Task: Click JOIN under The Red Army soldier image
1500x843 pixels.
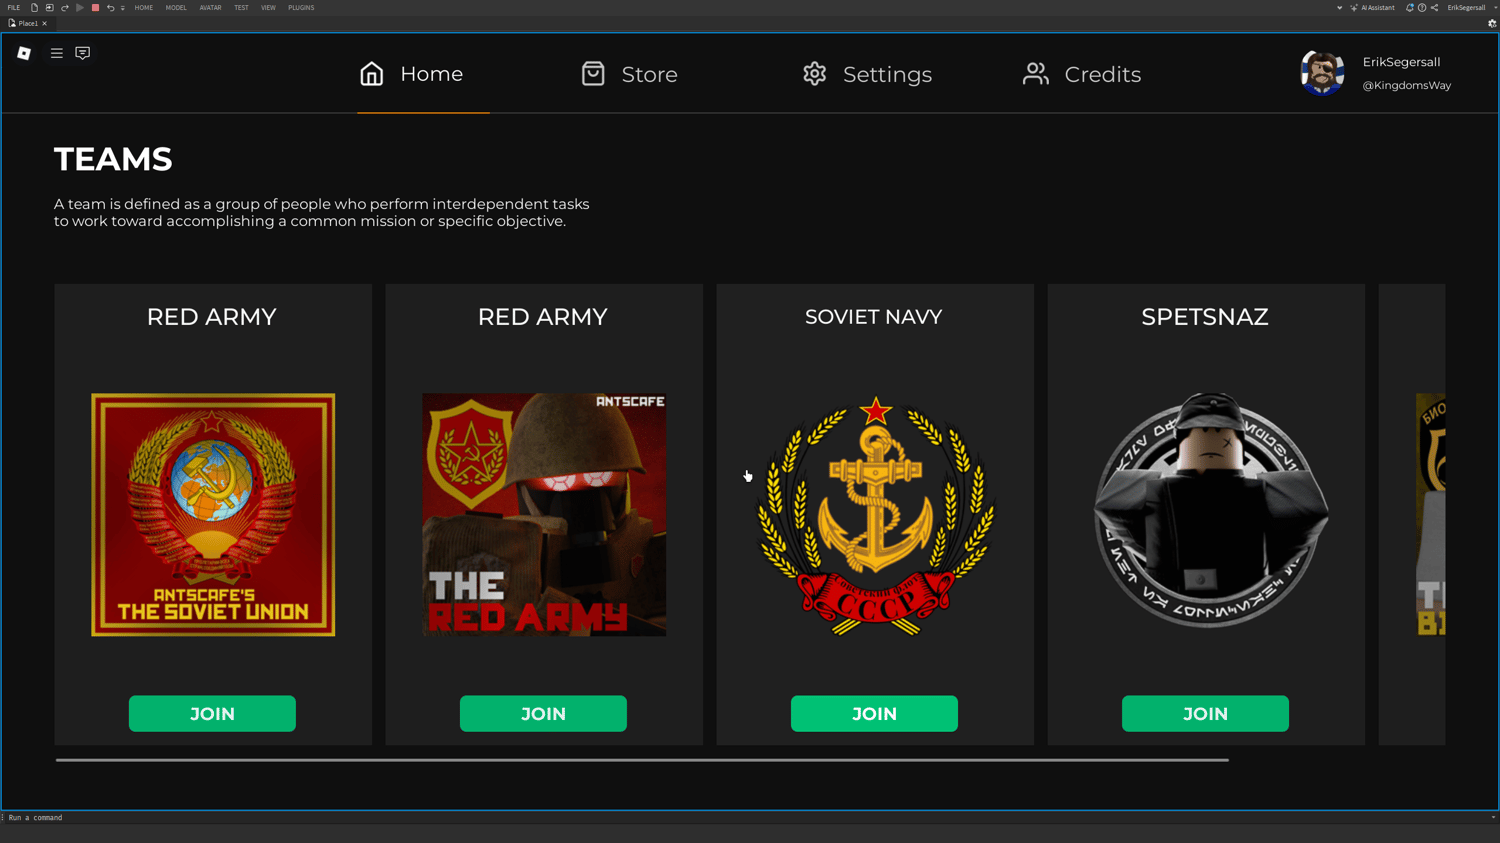Action: 543,714
